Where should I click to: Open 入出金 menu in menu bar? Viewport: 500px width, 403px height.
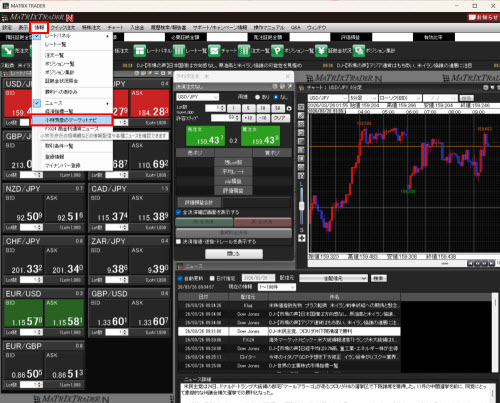137,28
